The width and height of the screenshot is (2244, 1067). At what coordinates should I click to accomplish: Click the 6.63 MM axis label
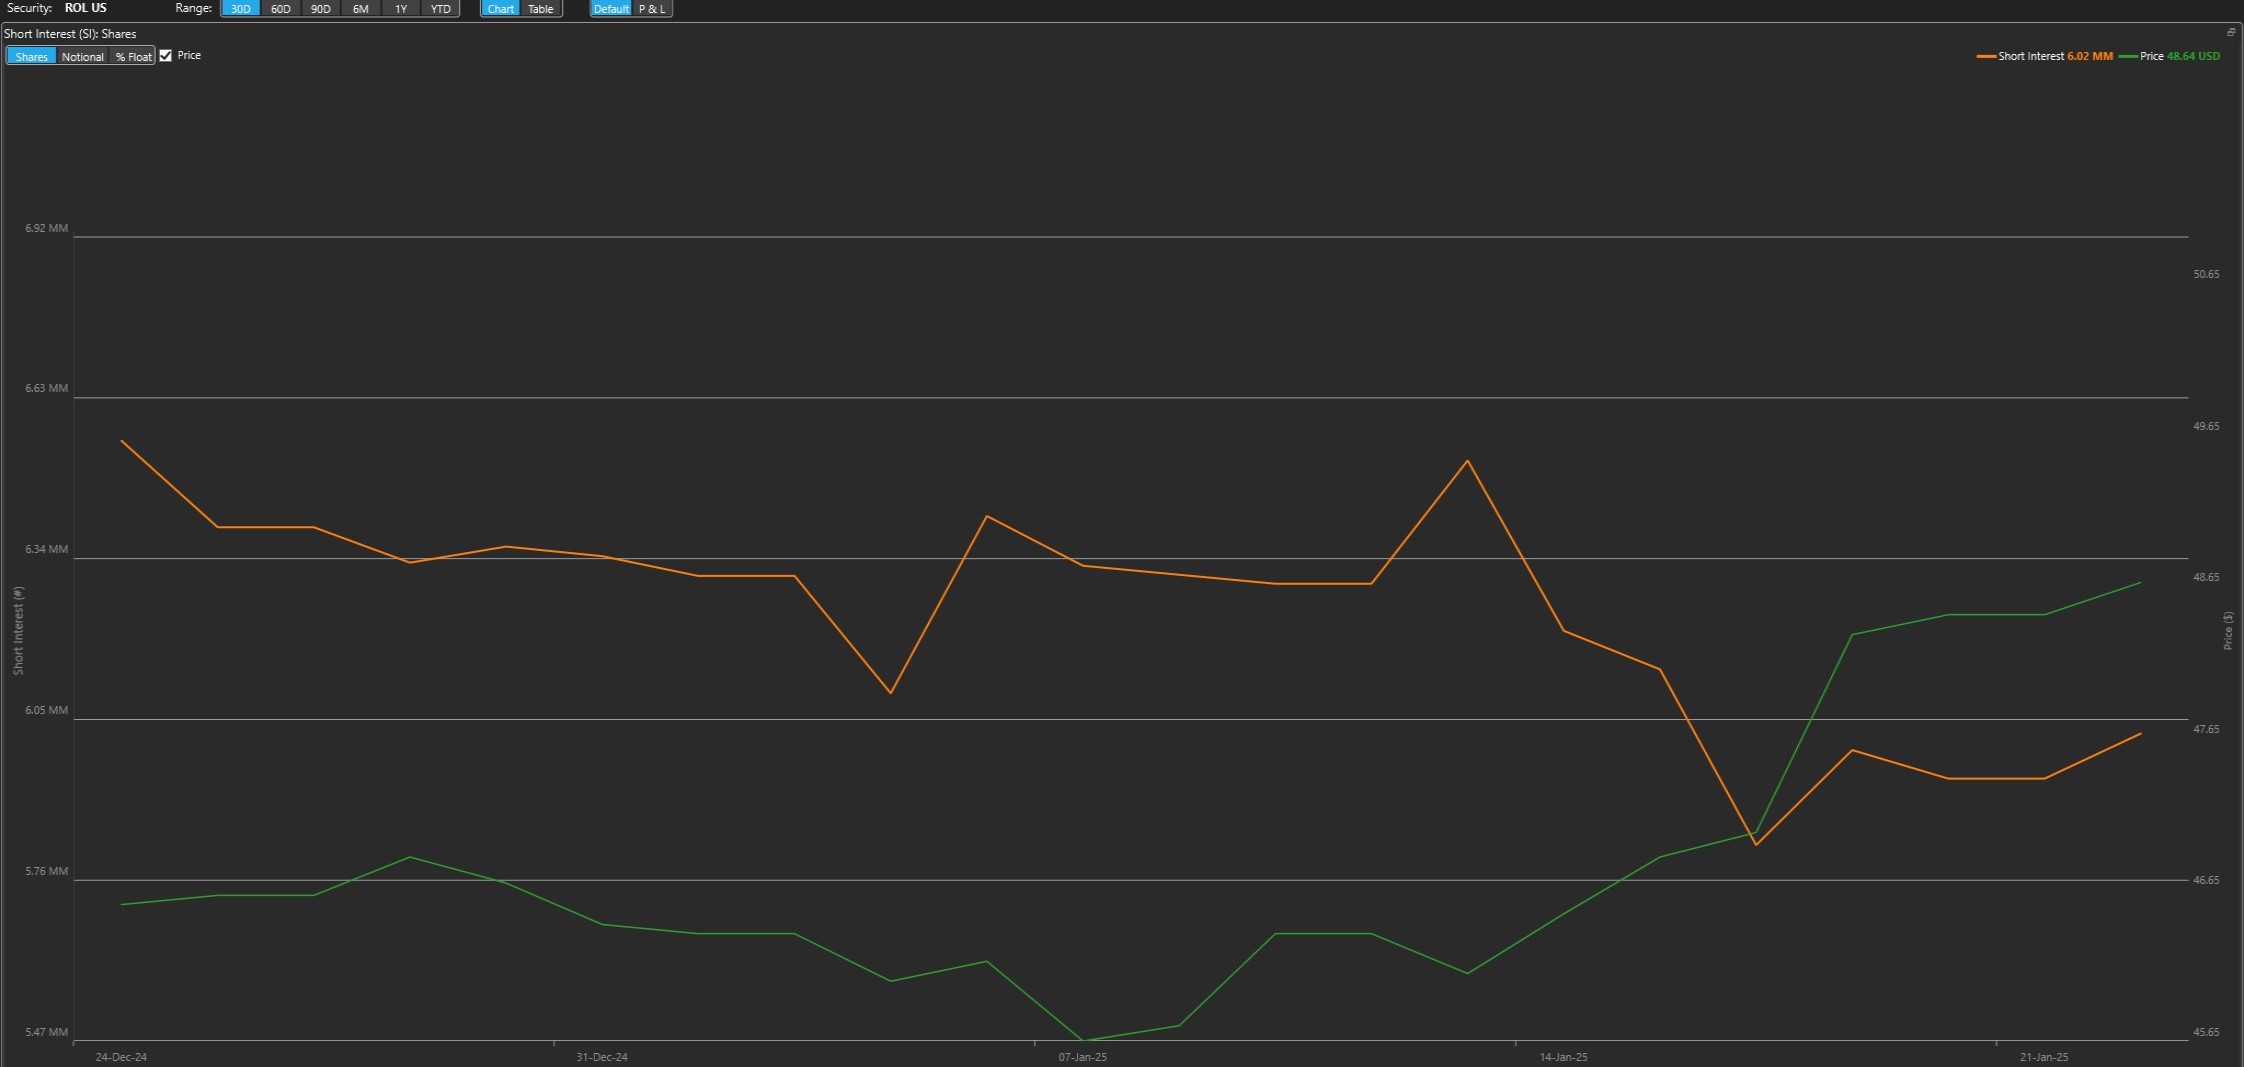(47, 388)
